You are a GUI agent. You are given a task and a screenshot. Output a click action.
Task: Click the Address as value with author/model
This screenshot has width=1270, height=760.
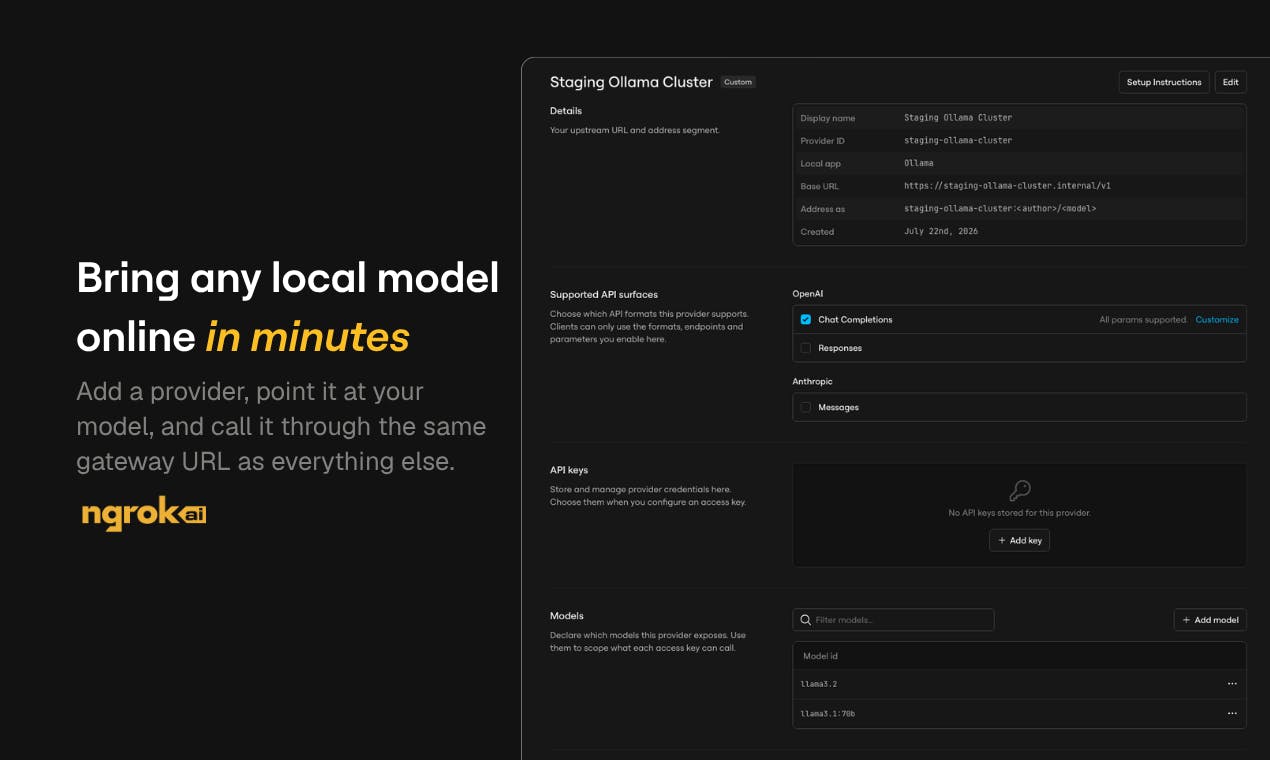[1000, 209]
